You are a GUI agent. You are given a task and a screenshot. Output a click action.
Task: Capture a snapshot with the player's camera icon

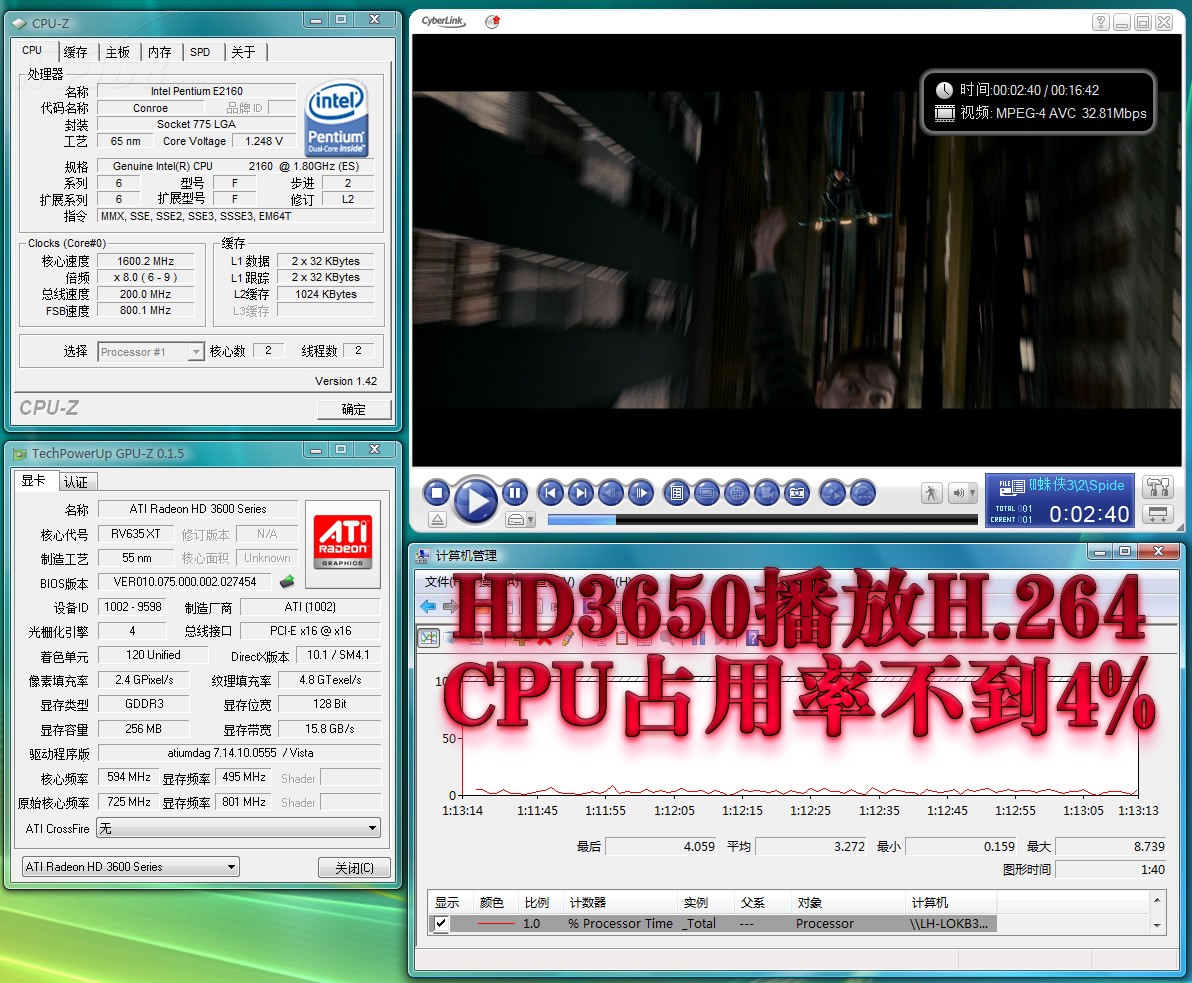[x=797, y=493]
